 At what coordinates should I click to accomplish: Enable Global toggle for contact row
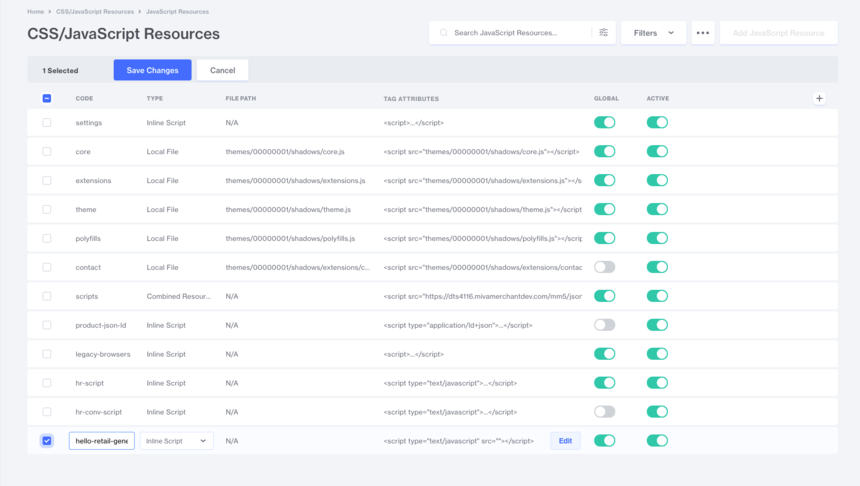(604, 267)
